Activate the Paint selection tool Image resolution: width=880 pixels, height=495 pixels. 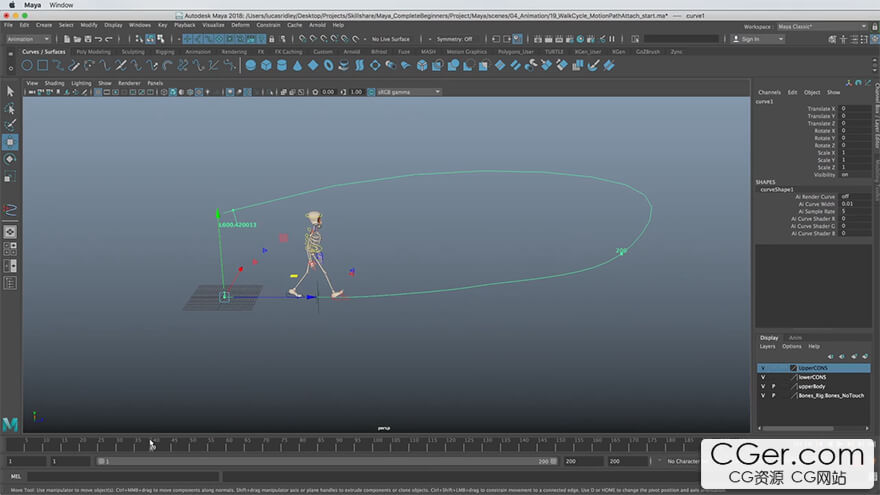coord(10,125)
